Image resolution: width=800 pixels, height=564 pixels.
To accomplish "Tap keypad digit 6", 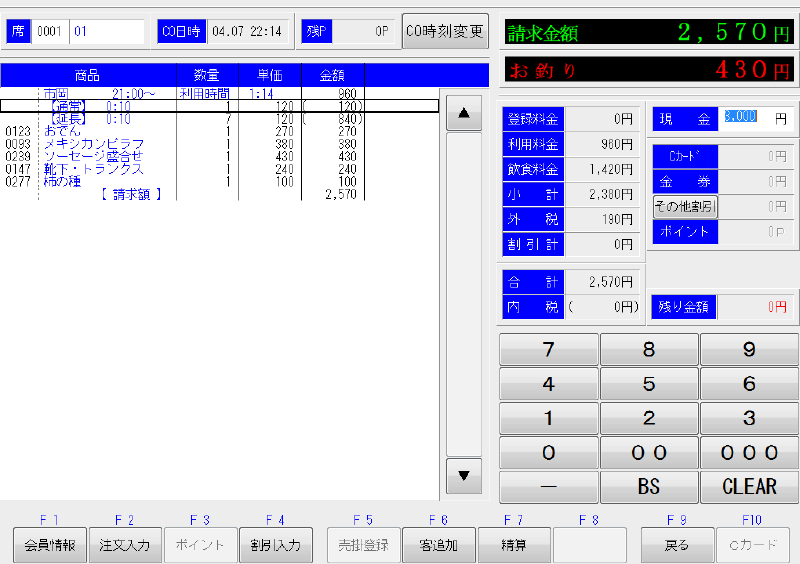I will [749, 384].
